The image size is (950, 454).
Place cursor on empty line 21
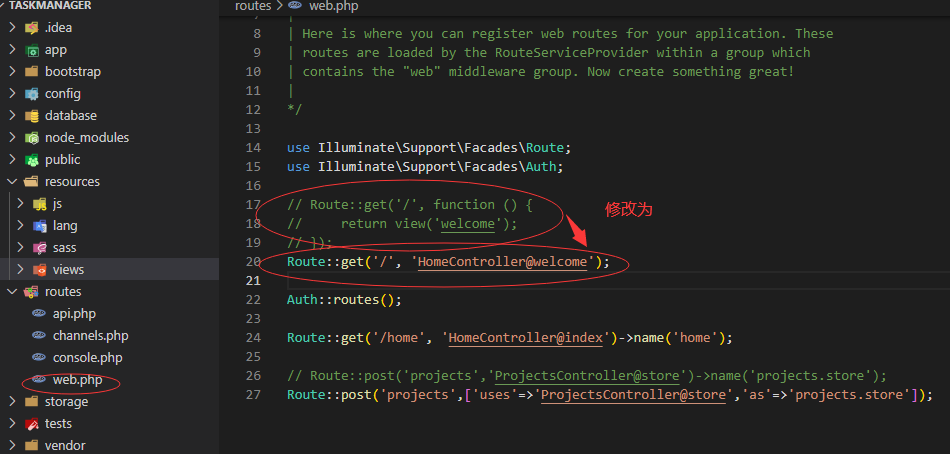(618, 281)
